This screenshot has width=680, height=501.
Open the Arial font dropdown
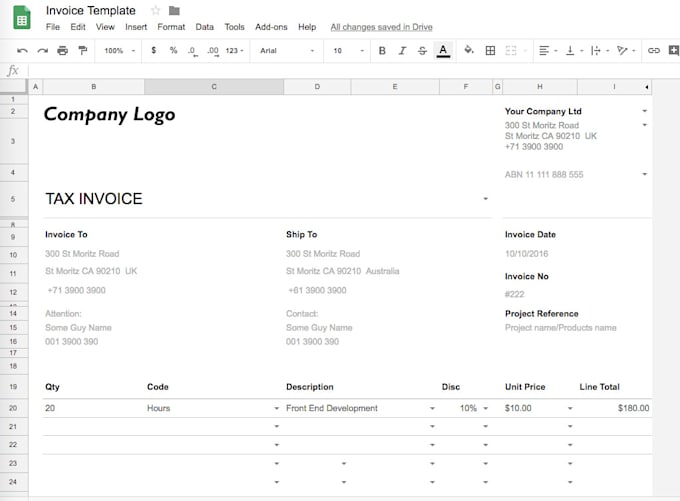(x=287, y=51)
